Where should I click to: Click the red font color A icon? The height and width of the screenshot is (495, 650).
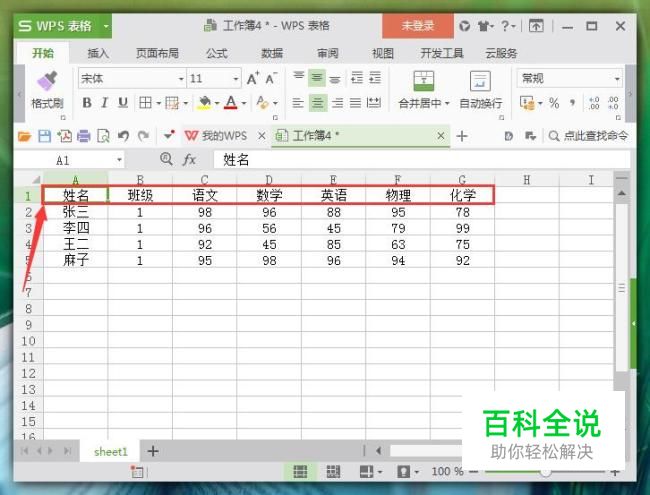click(x=231, y=102)
